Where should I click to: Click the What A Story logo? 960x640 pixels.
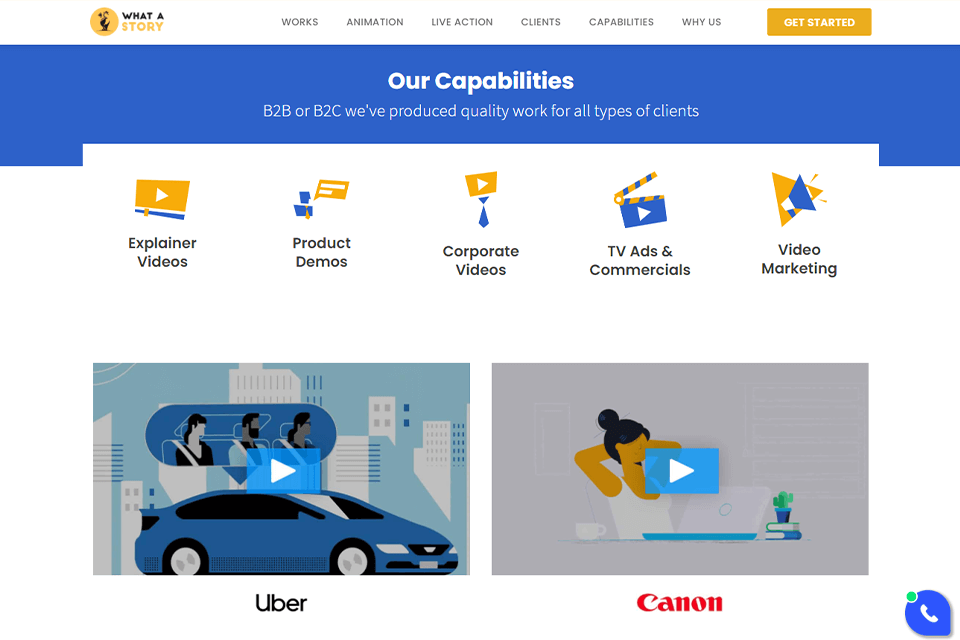[x=127, y=22]
